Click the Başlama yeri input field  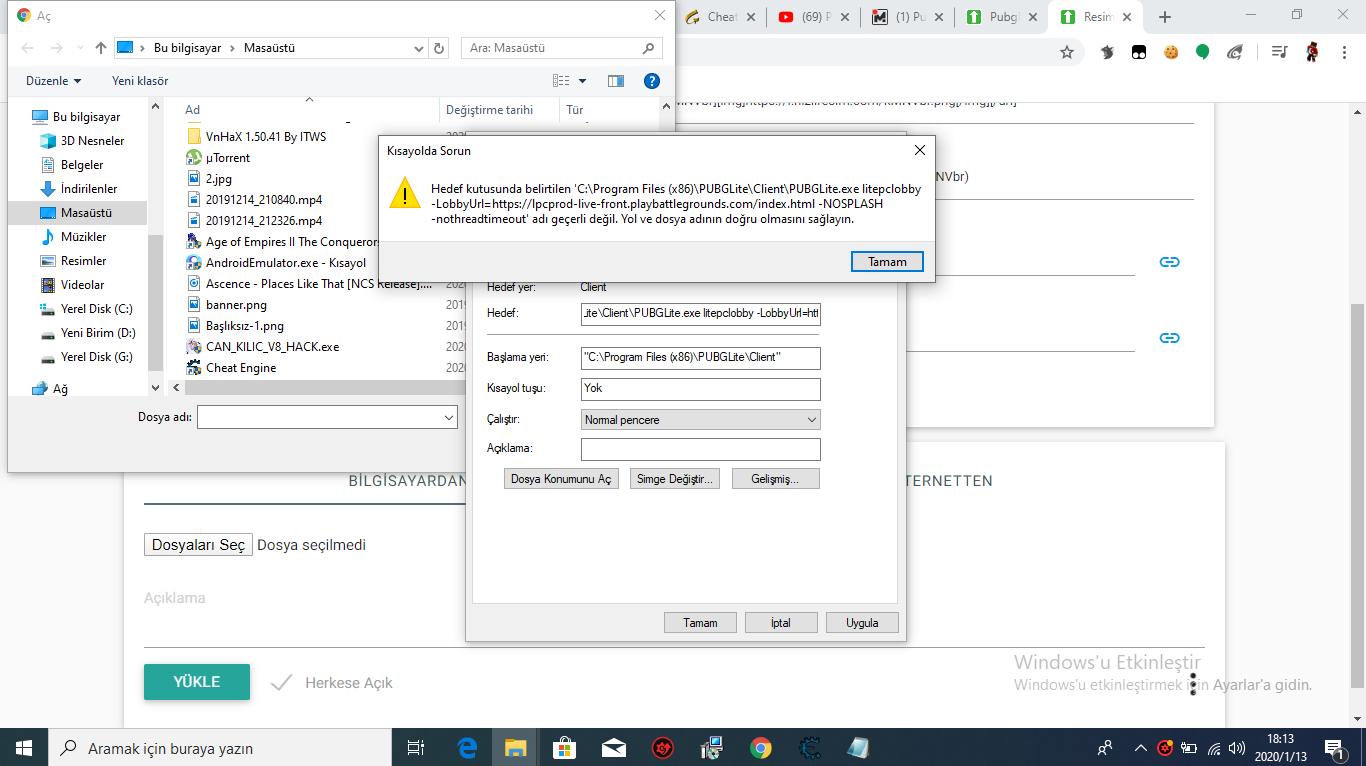click(x=700, y=357)
